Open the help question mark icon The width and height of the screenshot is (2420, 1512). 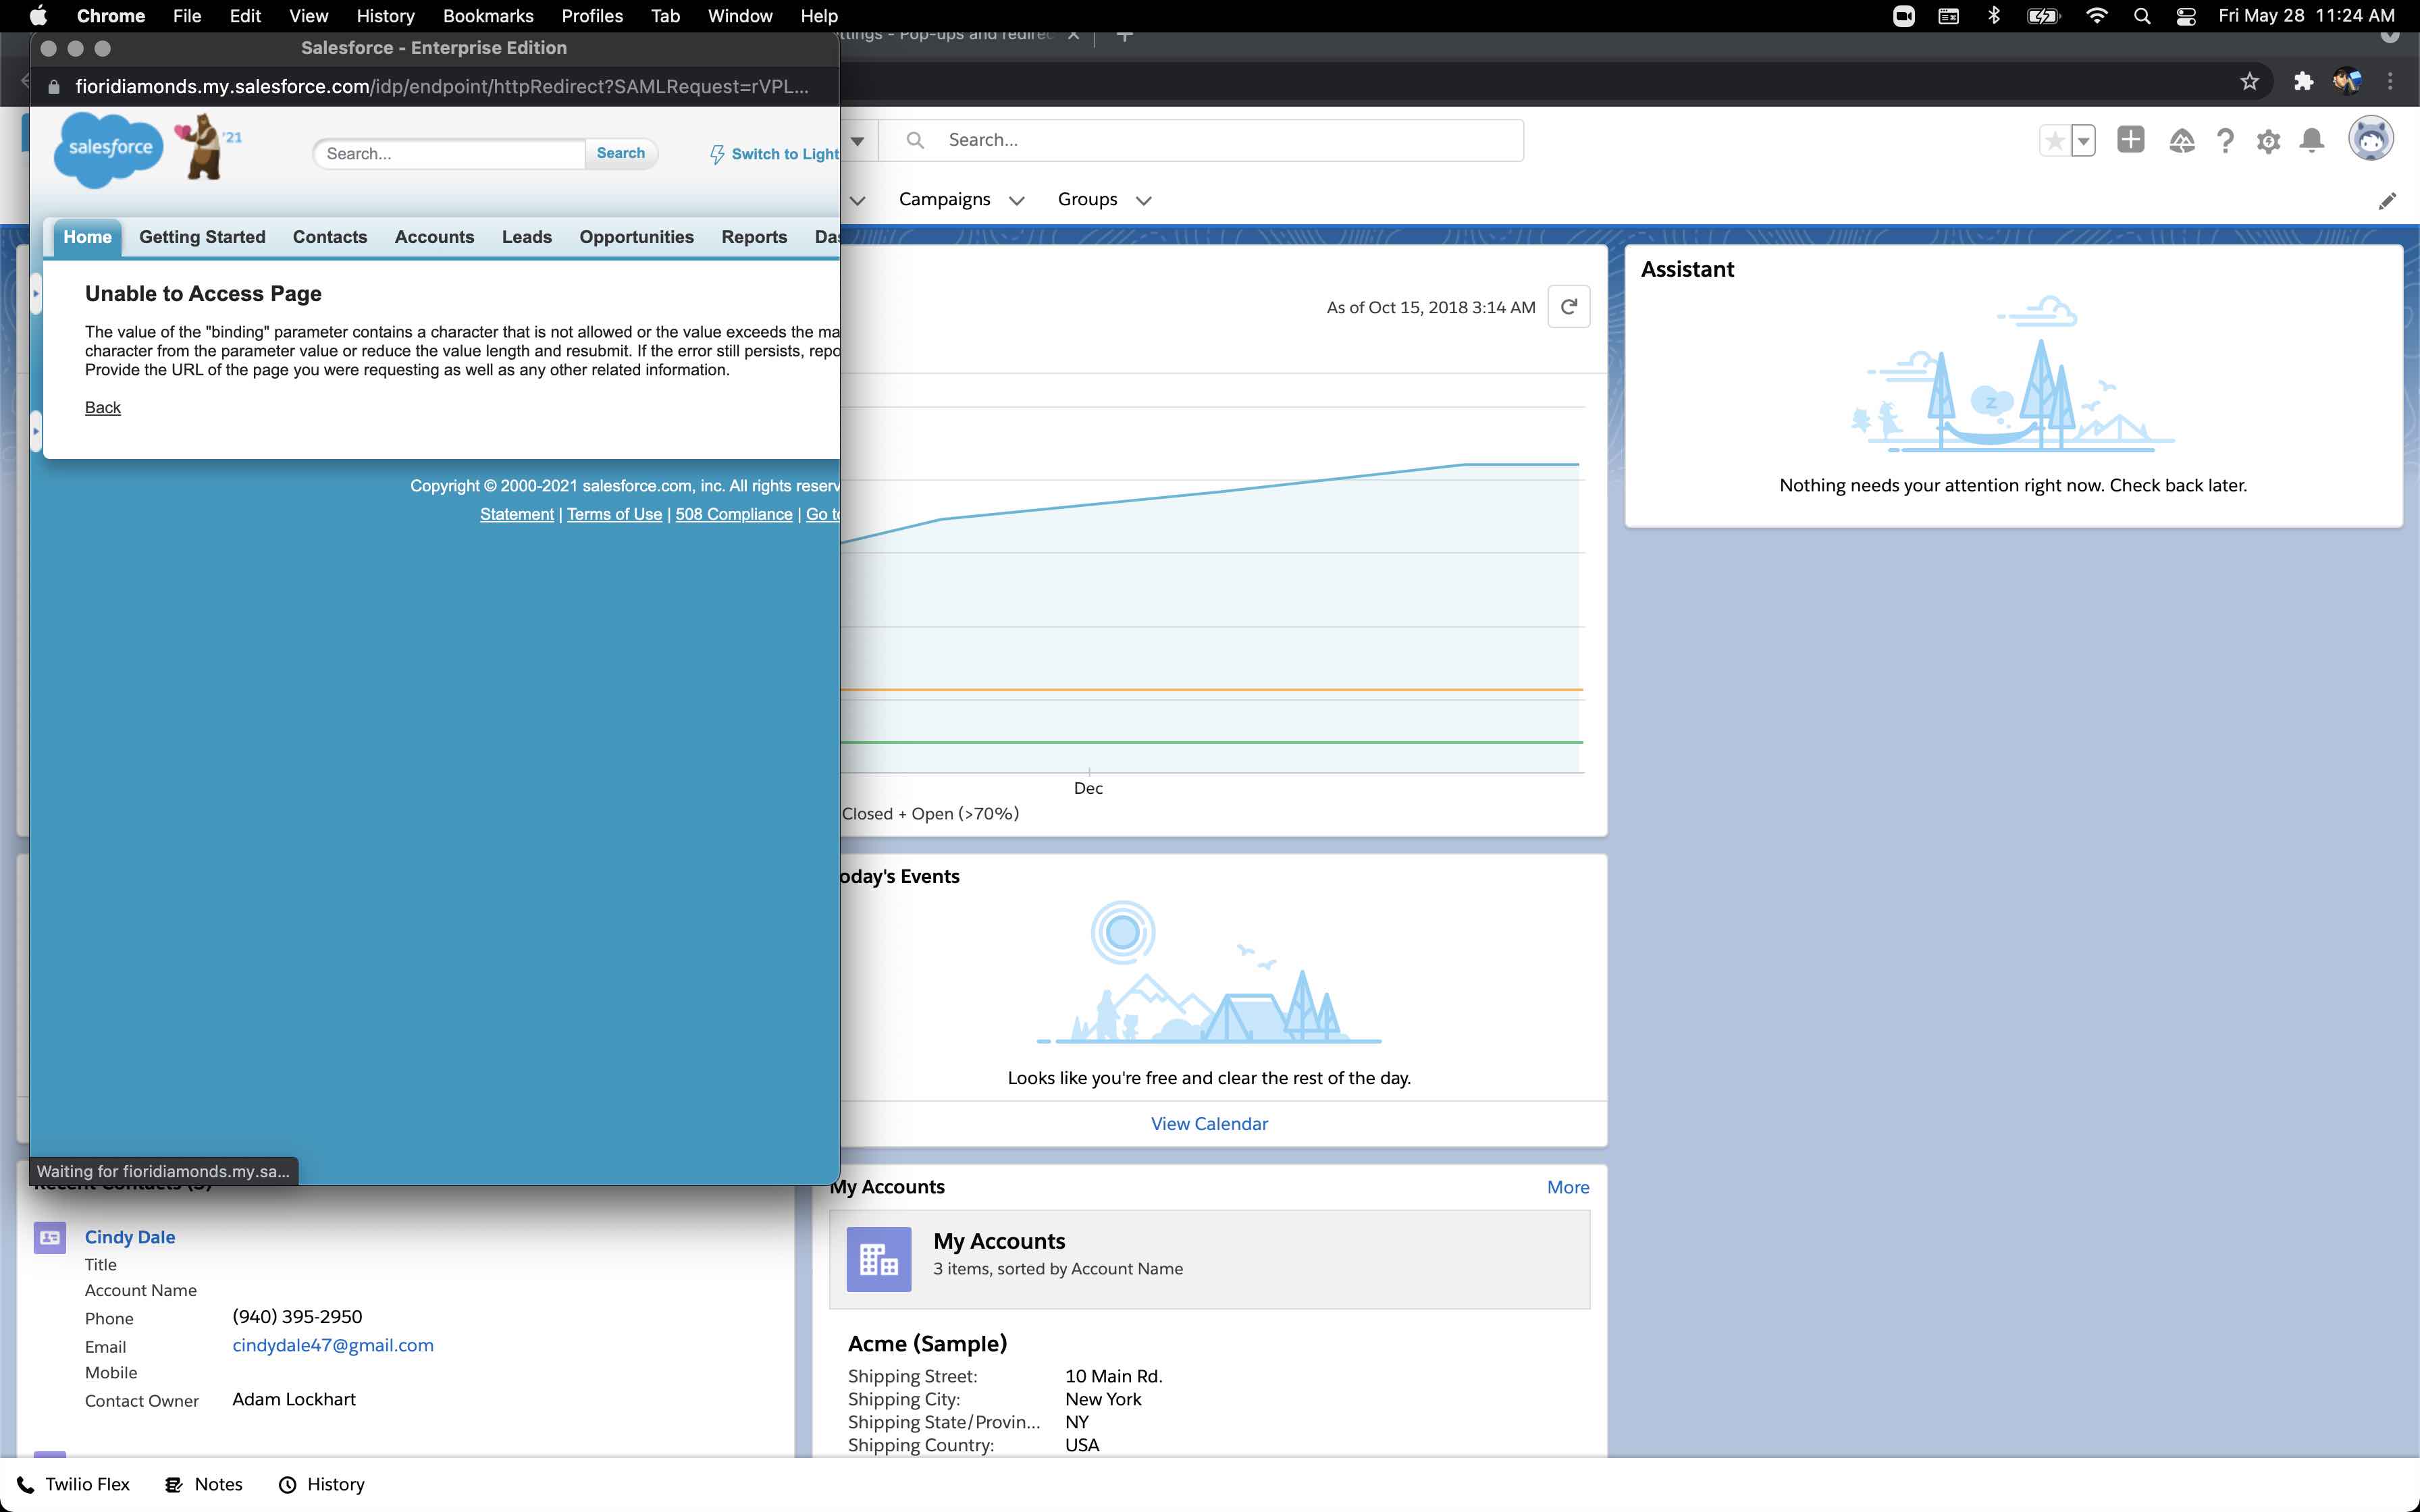(x=2225, y=141)
